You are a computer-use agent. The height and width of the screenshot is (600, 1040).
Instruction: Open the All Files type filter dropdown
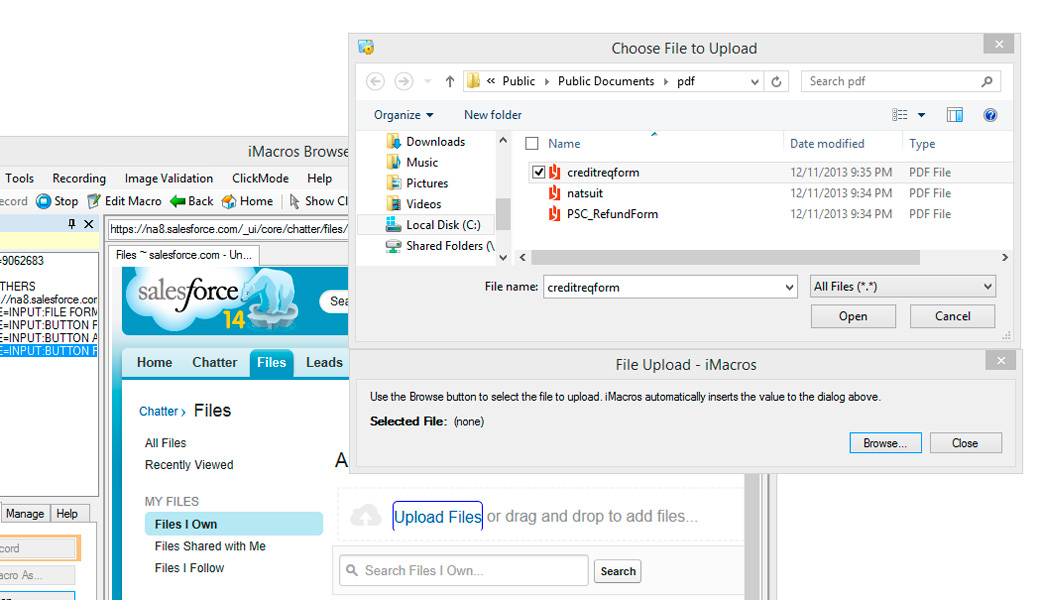[903, 287]
